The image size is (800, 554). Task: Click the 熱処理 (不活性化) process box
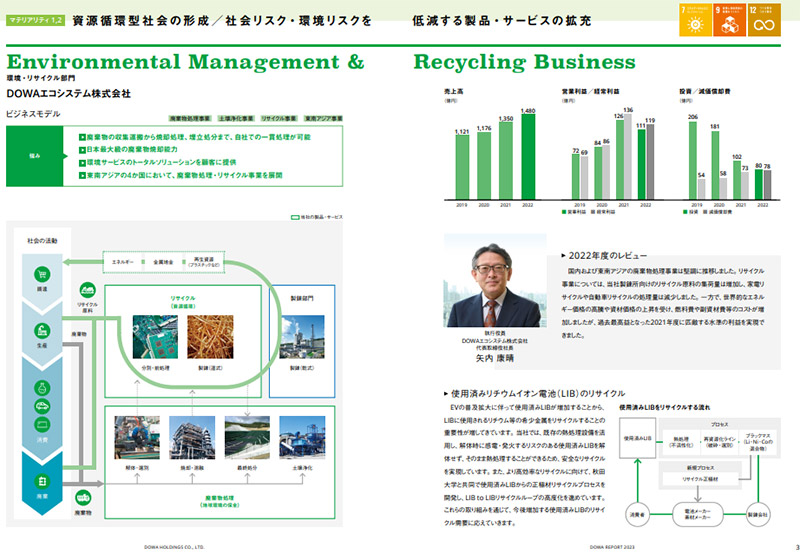681,442
